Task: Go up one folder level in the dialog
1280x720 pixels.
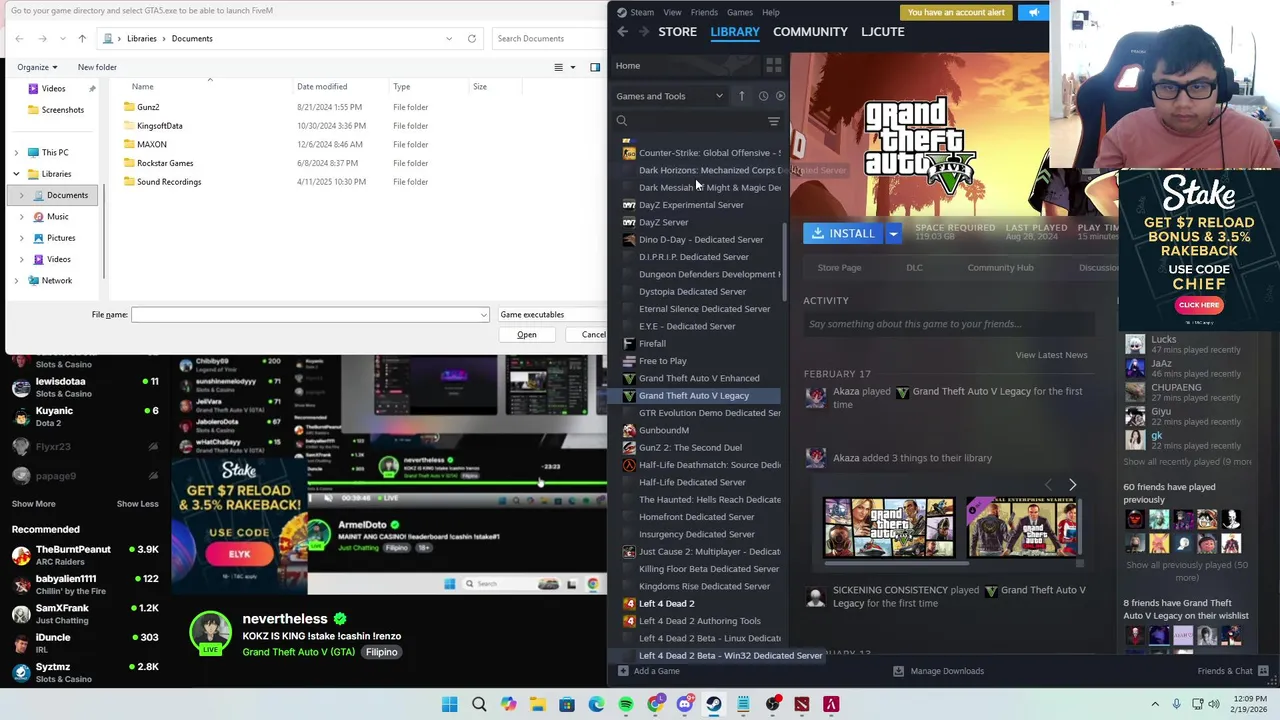Action: 82,38
